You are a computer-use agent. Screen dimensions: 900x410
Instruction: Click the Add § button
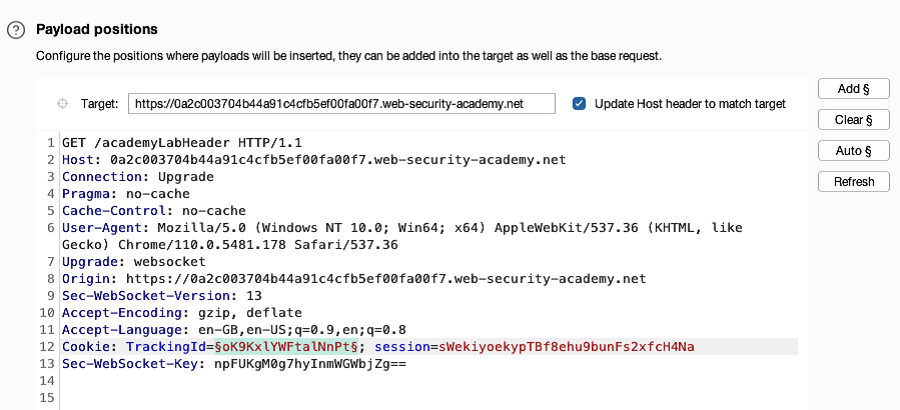pos(854,89)
